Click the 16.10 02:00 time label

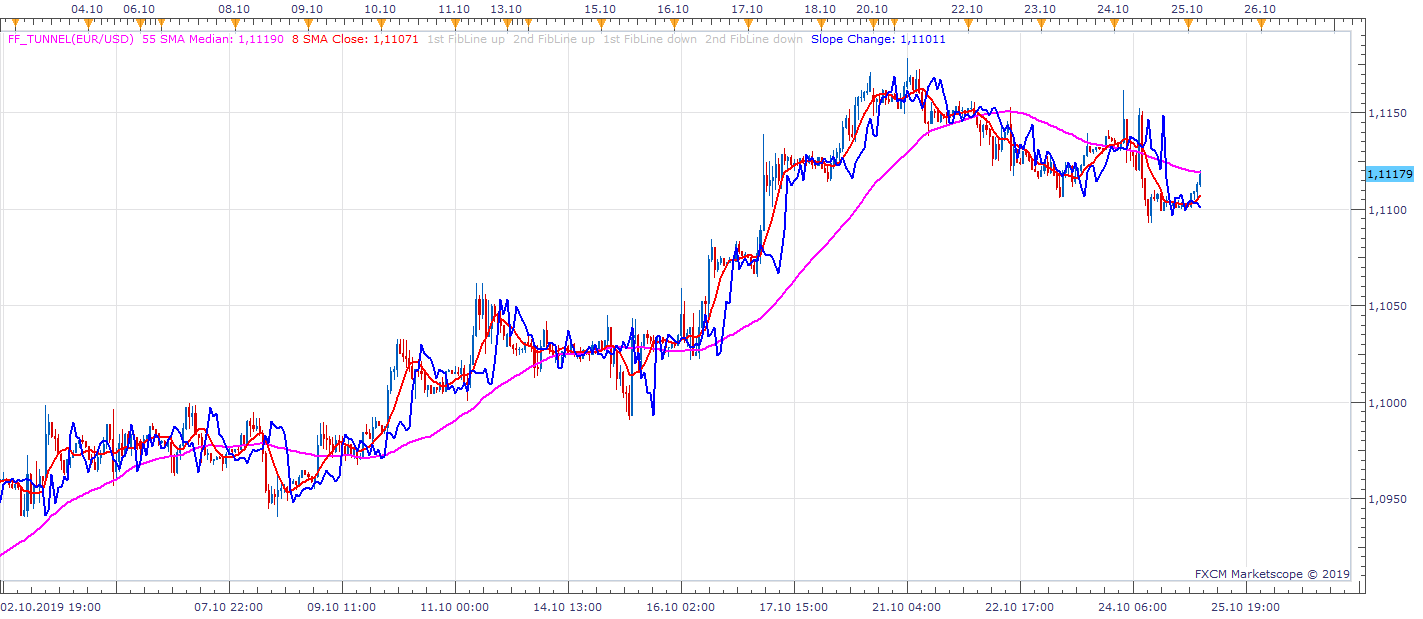(x=681, y=606)
